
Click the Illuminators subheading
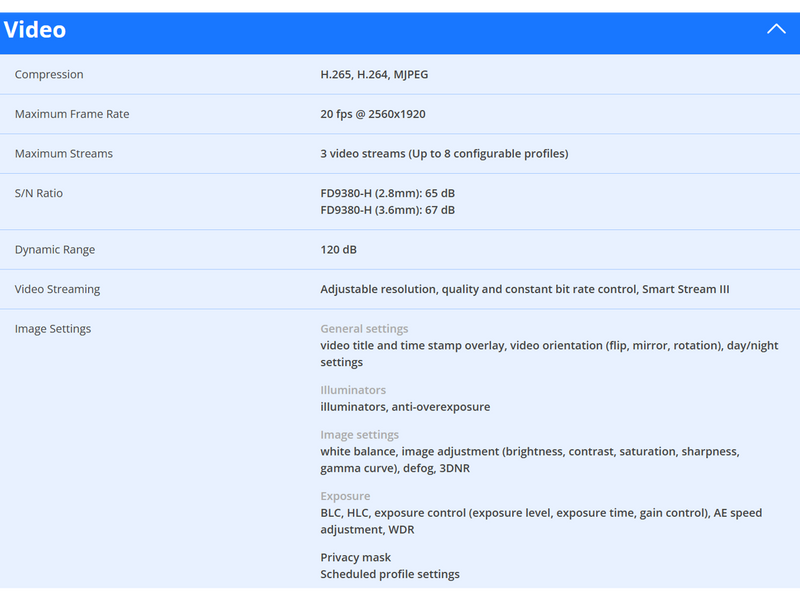[353, 390]
